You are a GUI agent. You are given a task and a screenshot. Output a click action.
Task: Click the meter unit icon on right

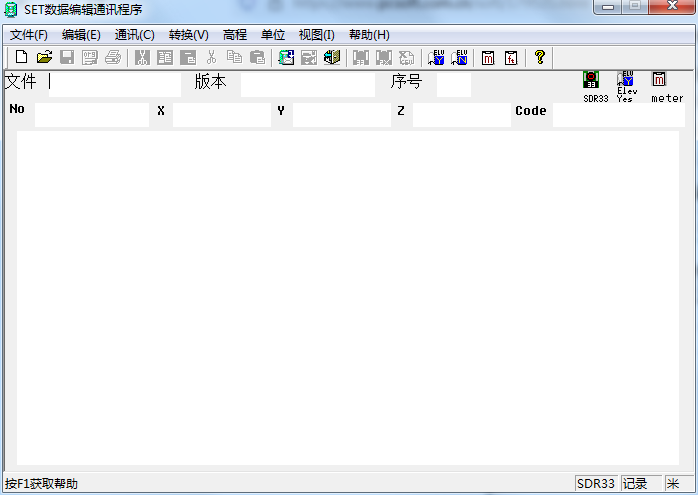pos(659,80)
